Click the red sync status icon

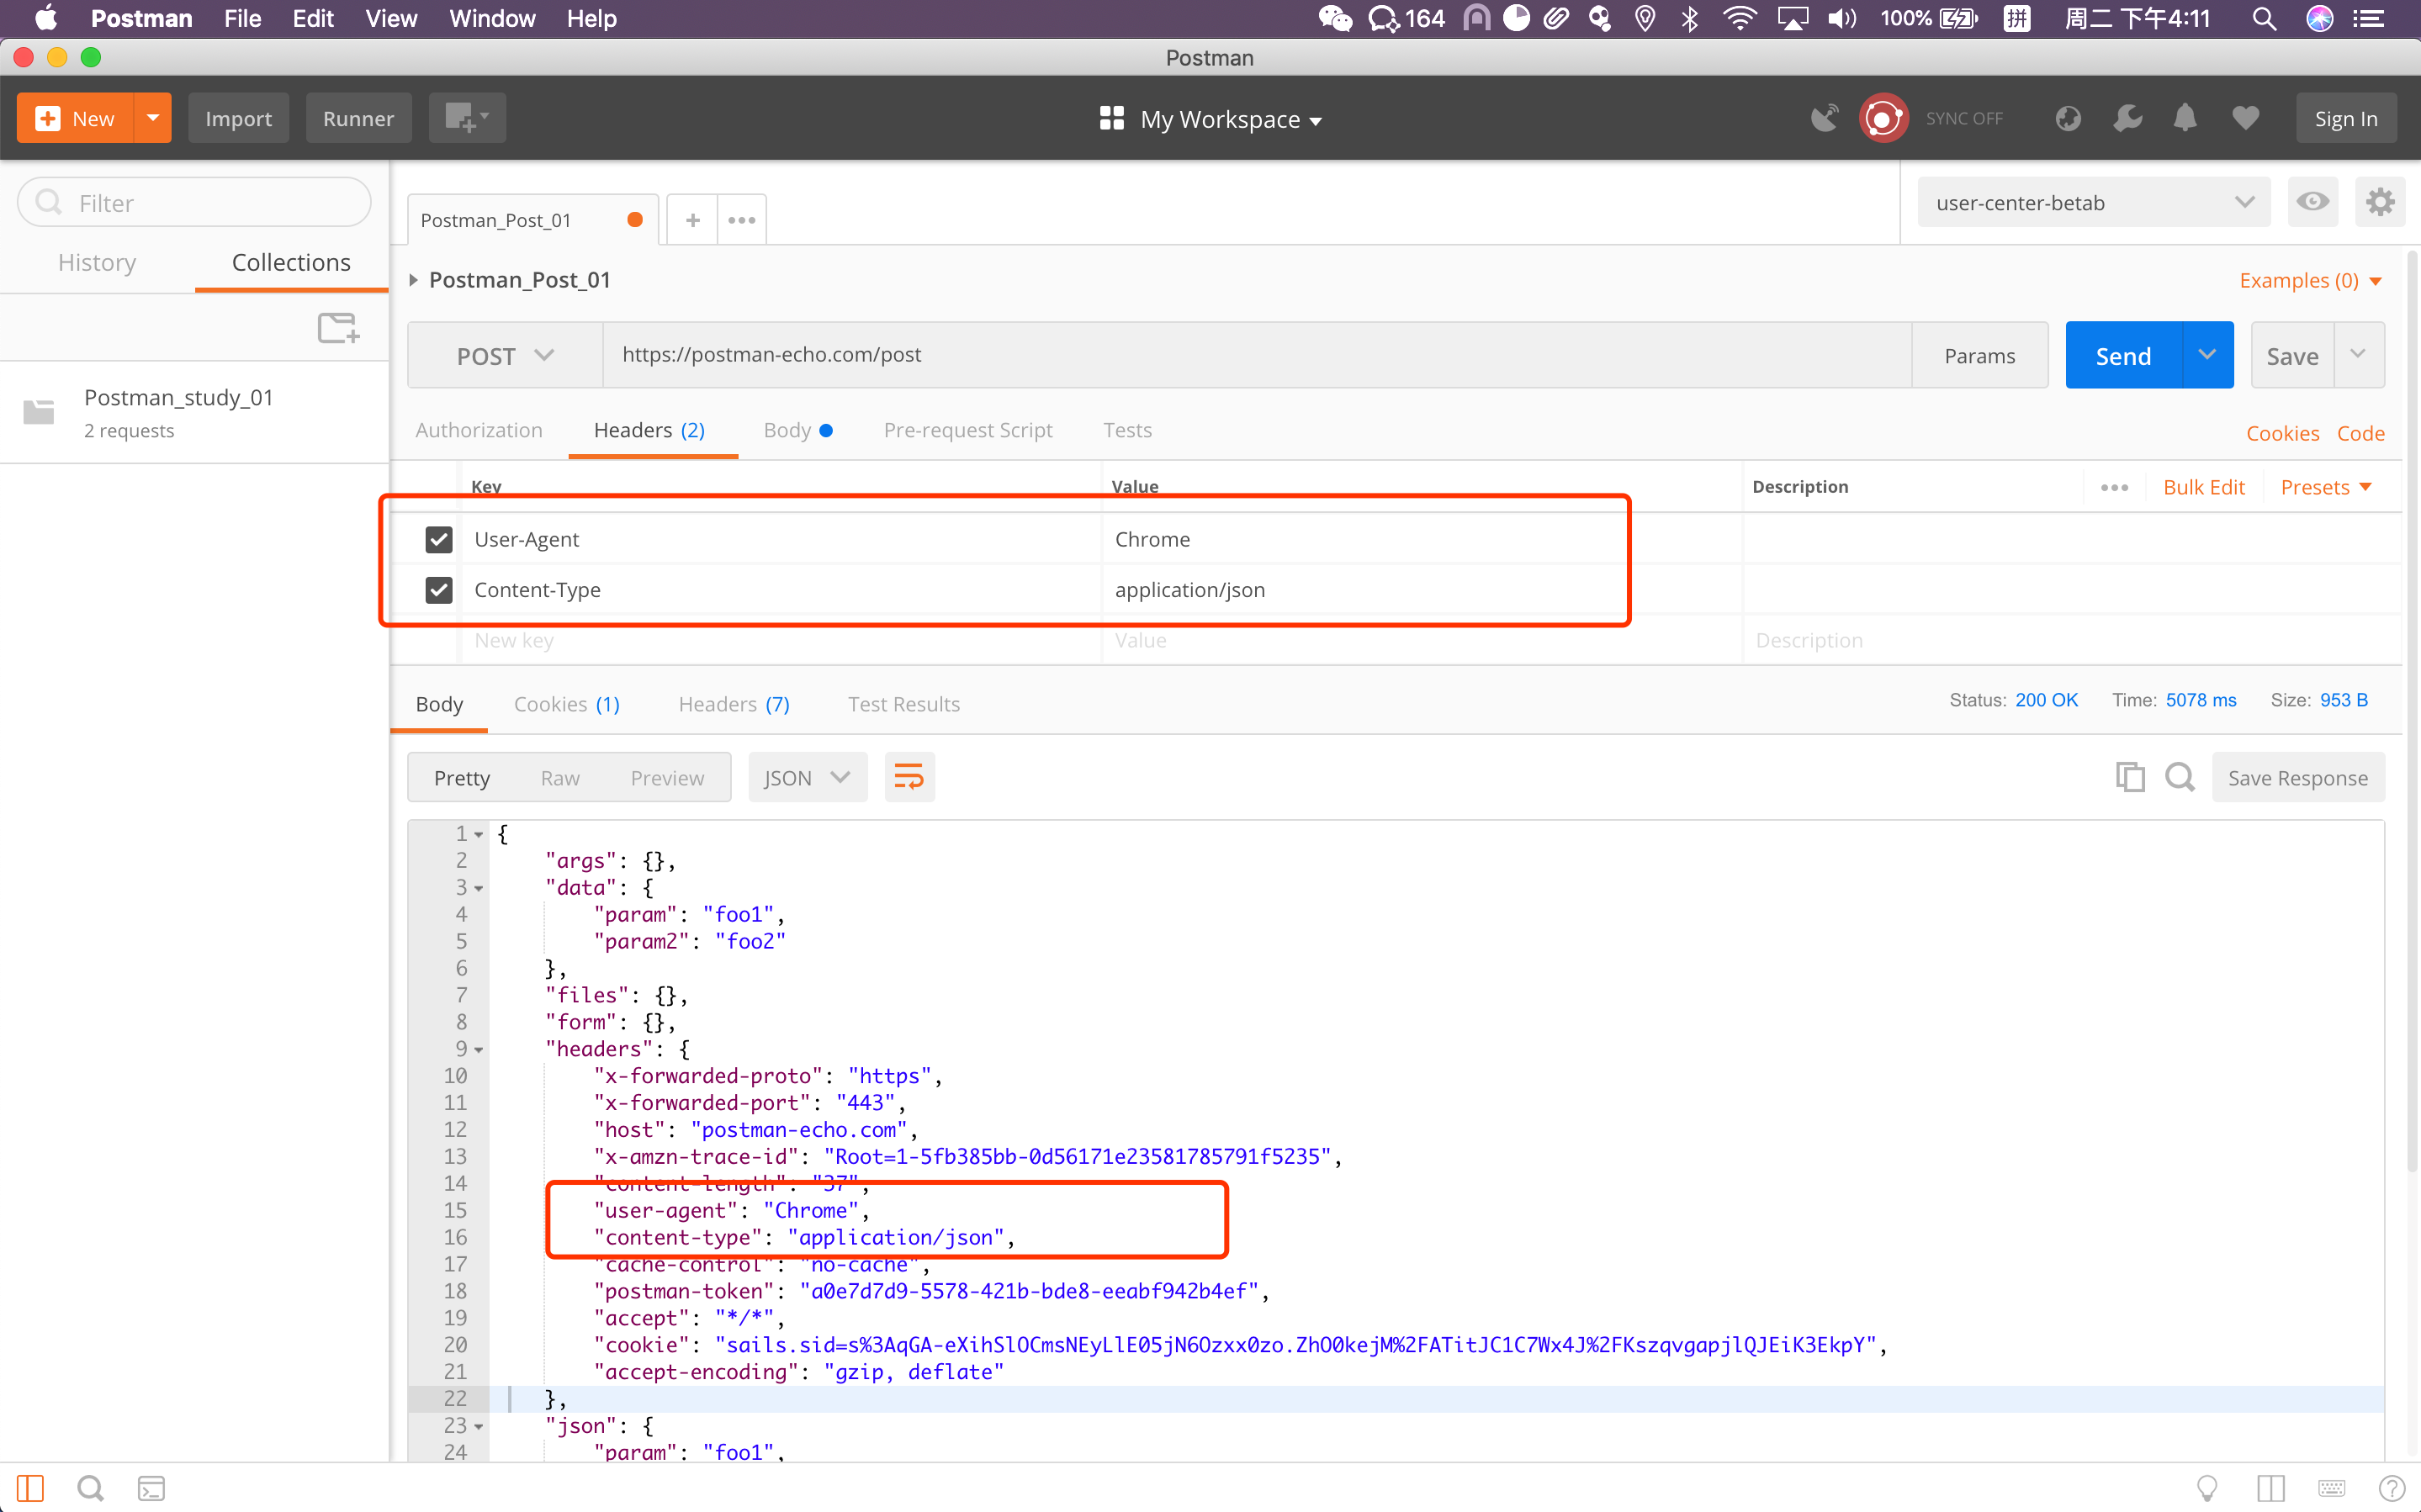[1883, 118]
